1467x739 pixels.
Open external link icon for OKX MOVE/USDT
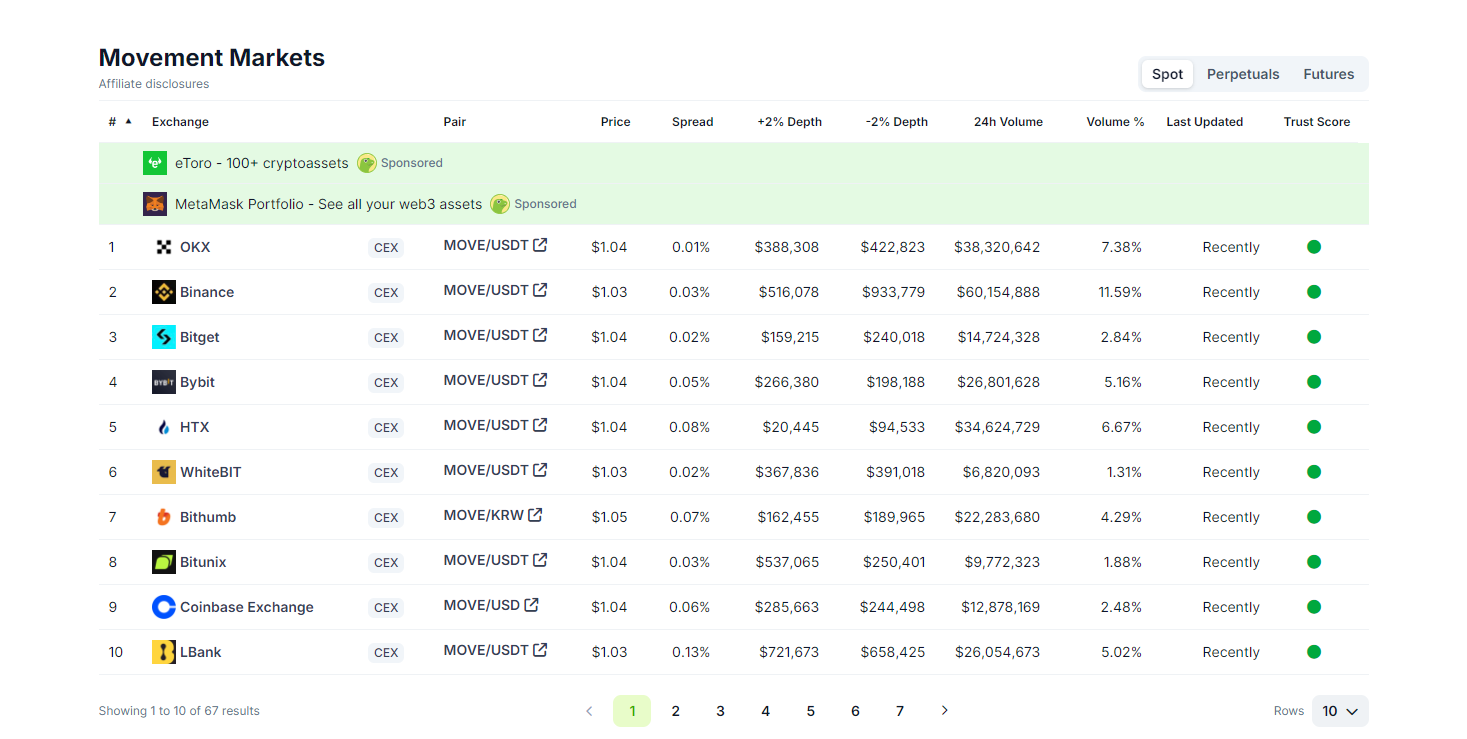point(540,245)
